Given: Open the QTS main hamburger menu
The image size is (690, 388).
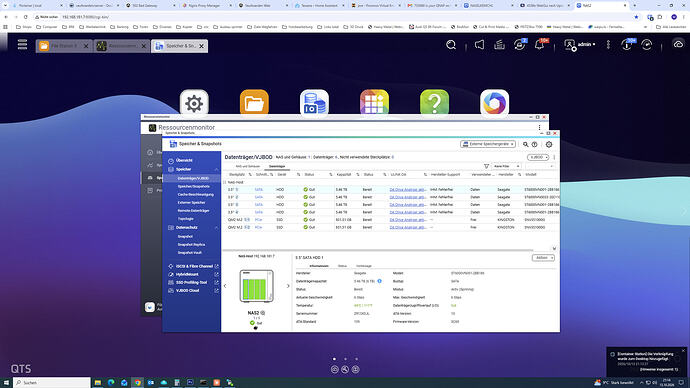Looking at the screenshot, I should (22, 44).
